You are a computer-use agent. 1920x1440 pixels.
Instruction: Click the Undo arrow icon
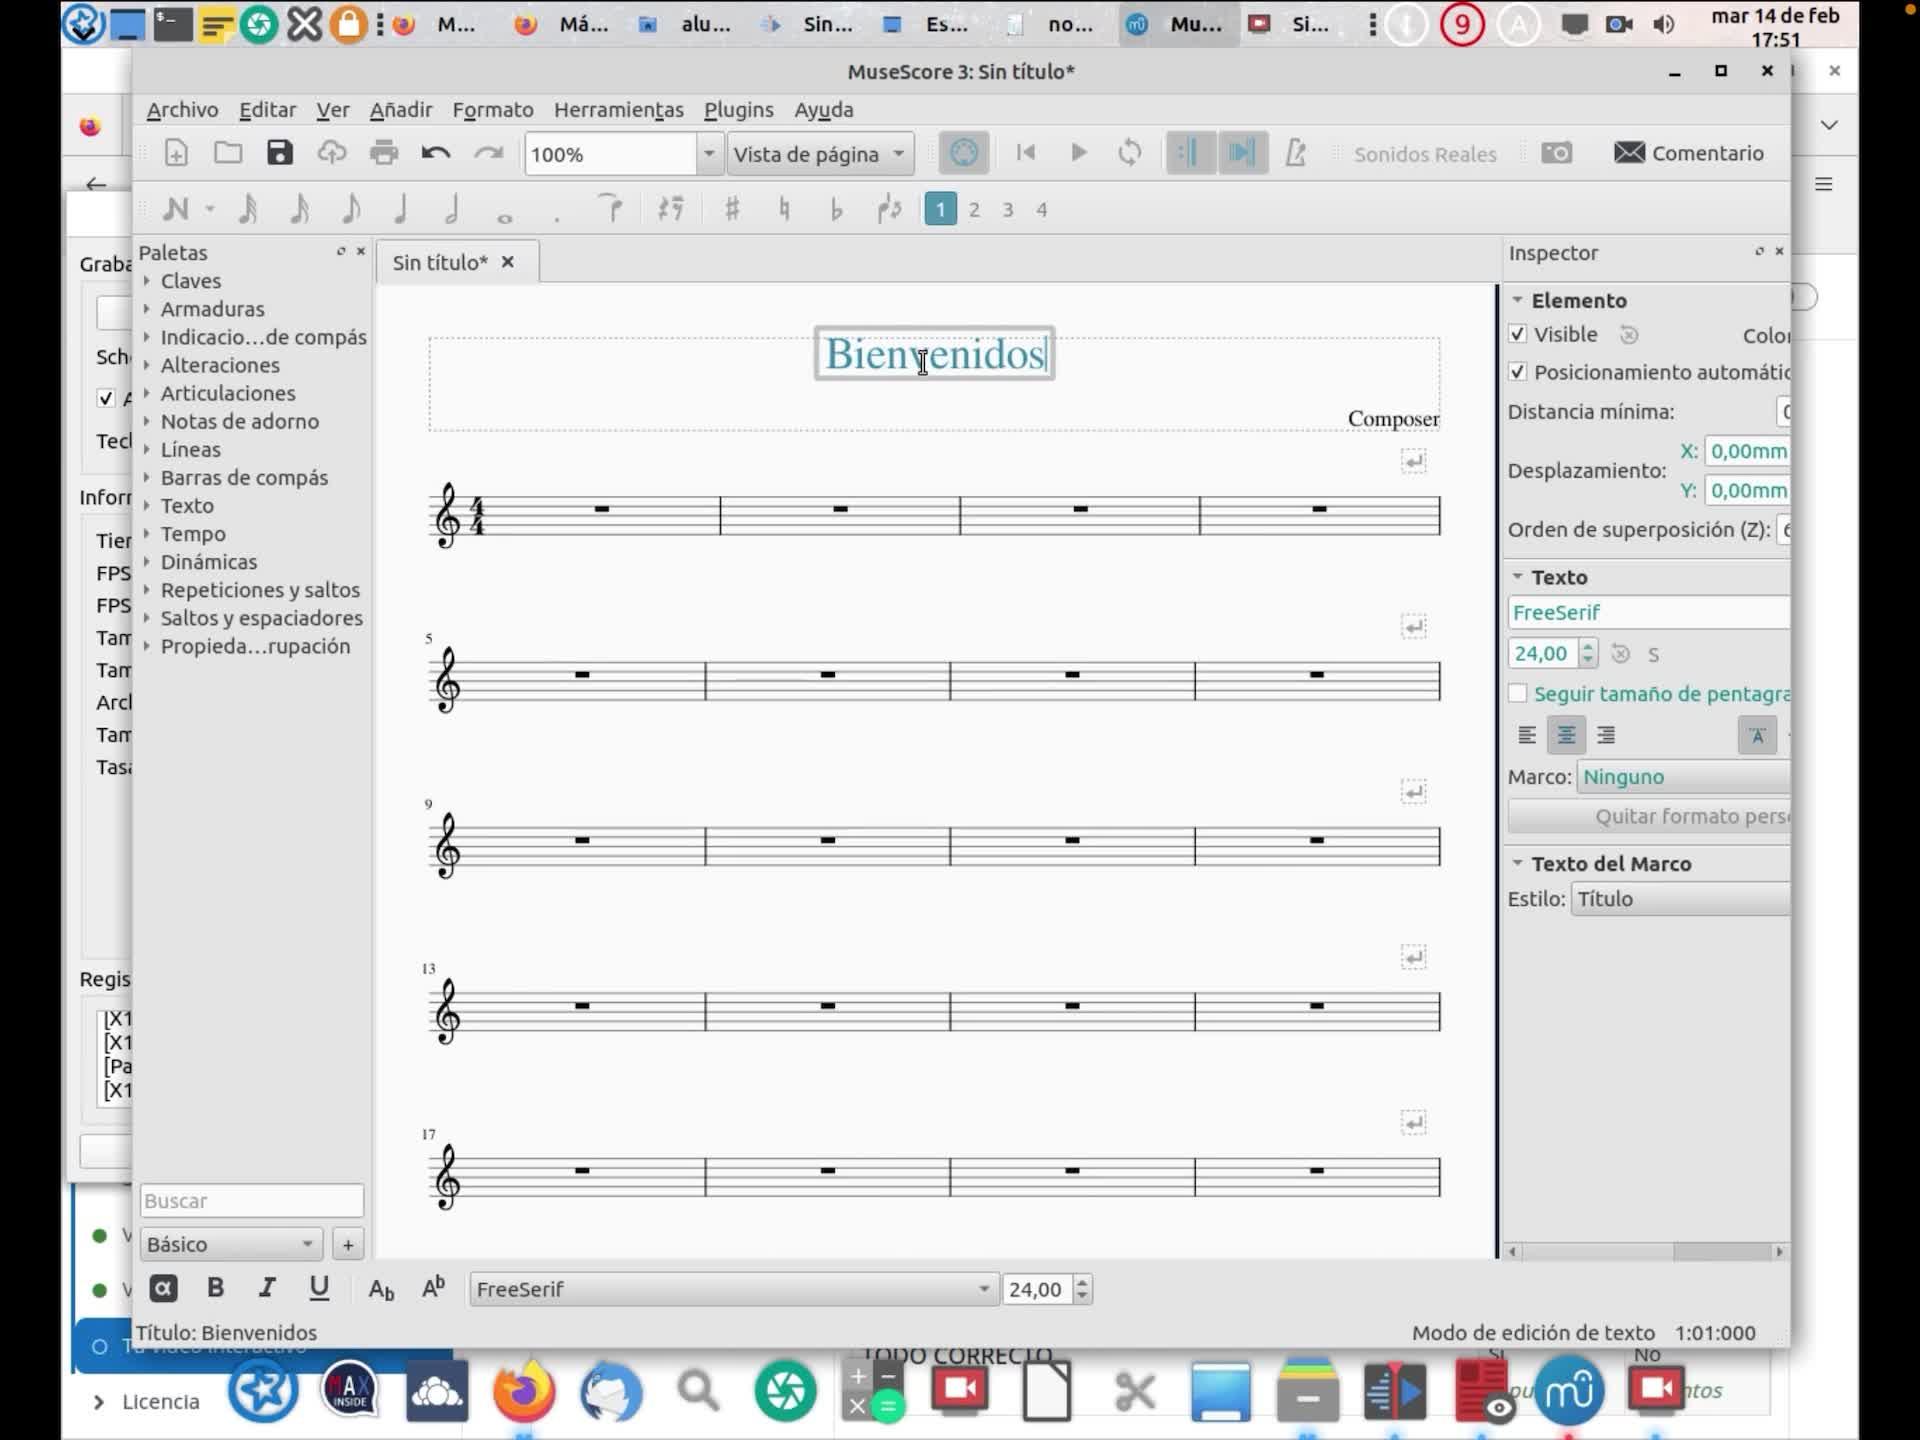click(x=435, y=153)
